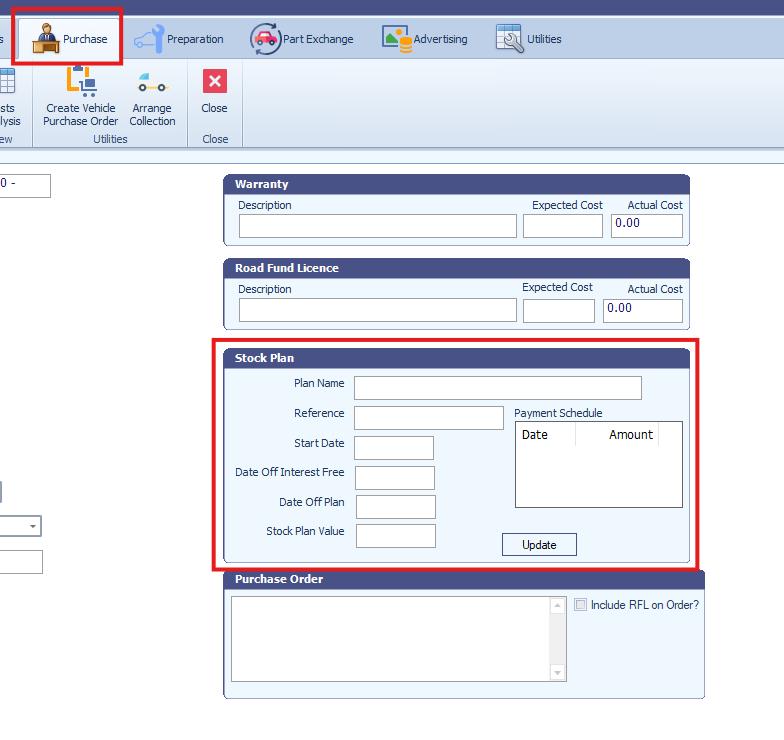Viewport: 784px width, 740px height.
Task: Click the Purchase desk-person icon
Action: pyautogui.click(x=46, y=38)
